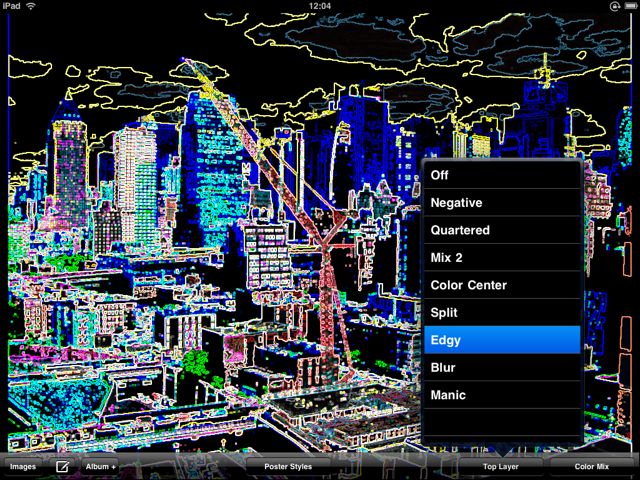Choose the Blur effect
Image resolution: width=640 pixels, height=480 pixels.
[x=502, y=367]
